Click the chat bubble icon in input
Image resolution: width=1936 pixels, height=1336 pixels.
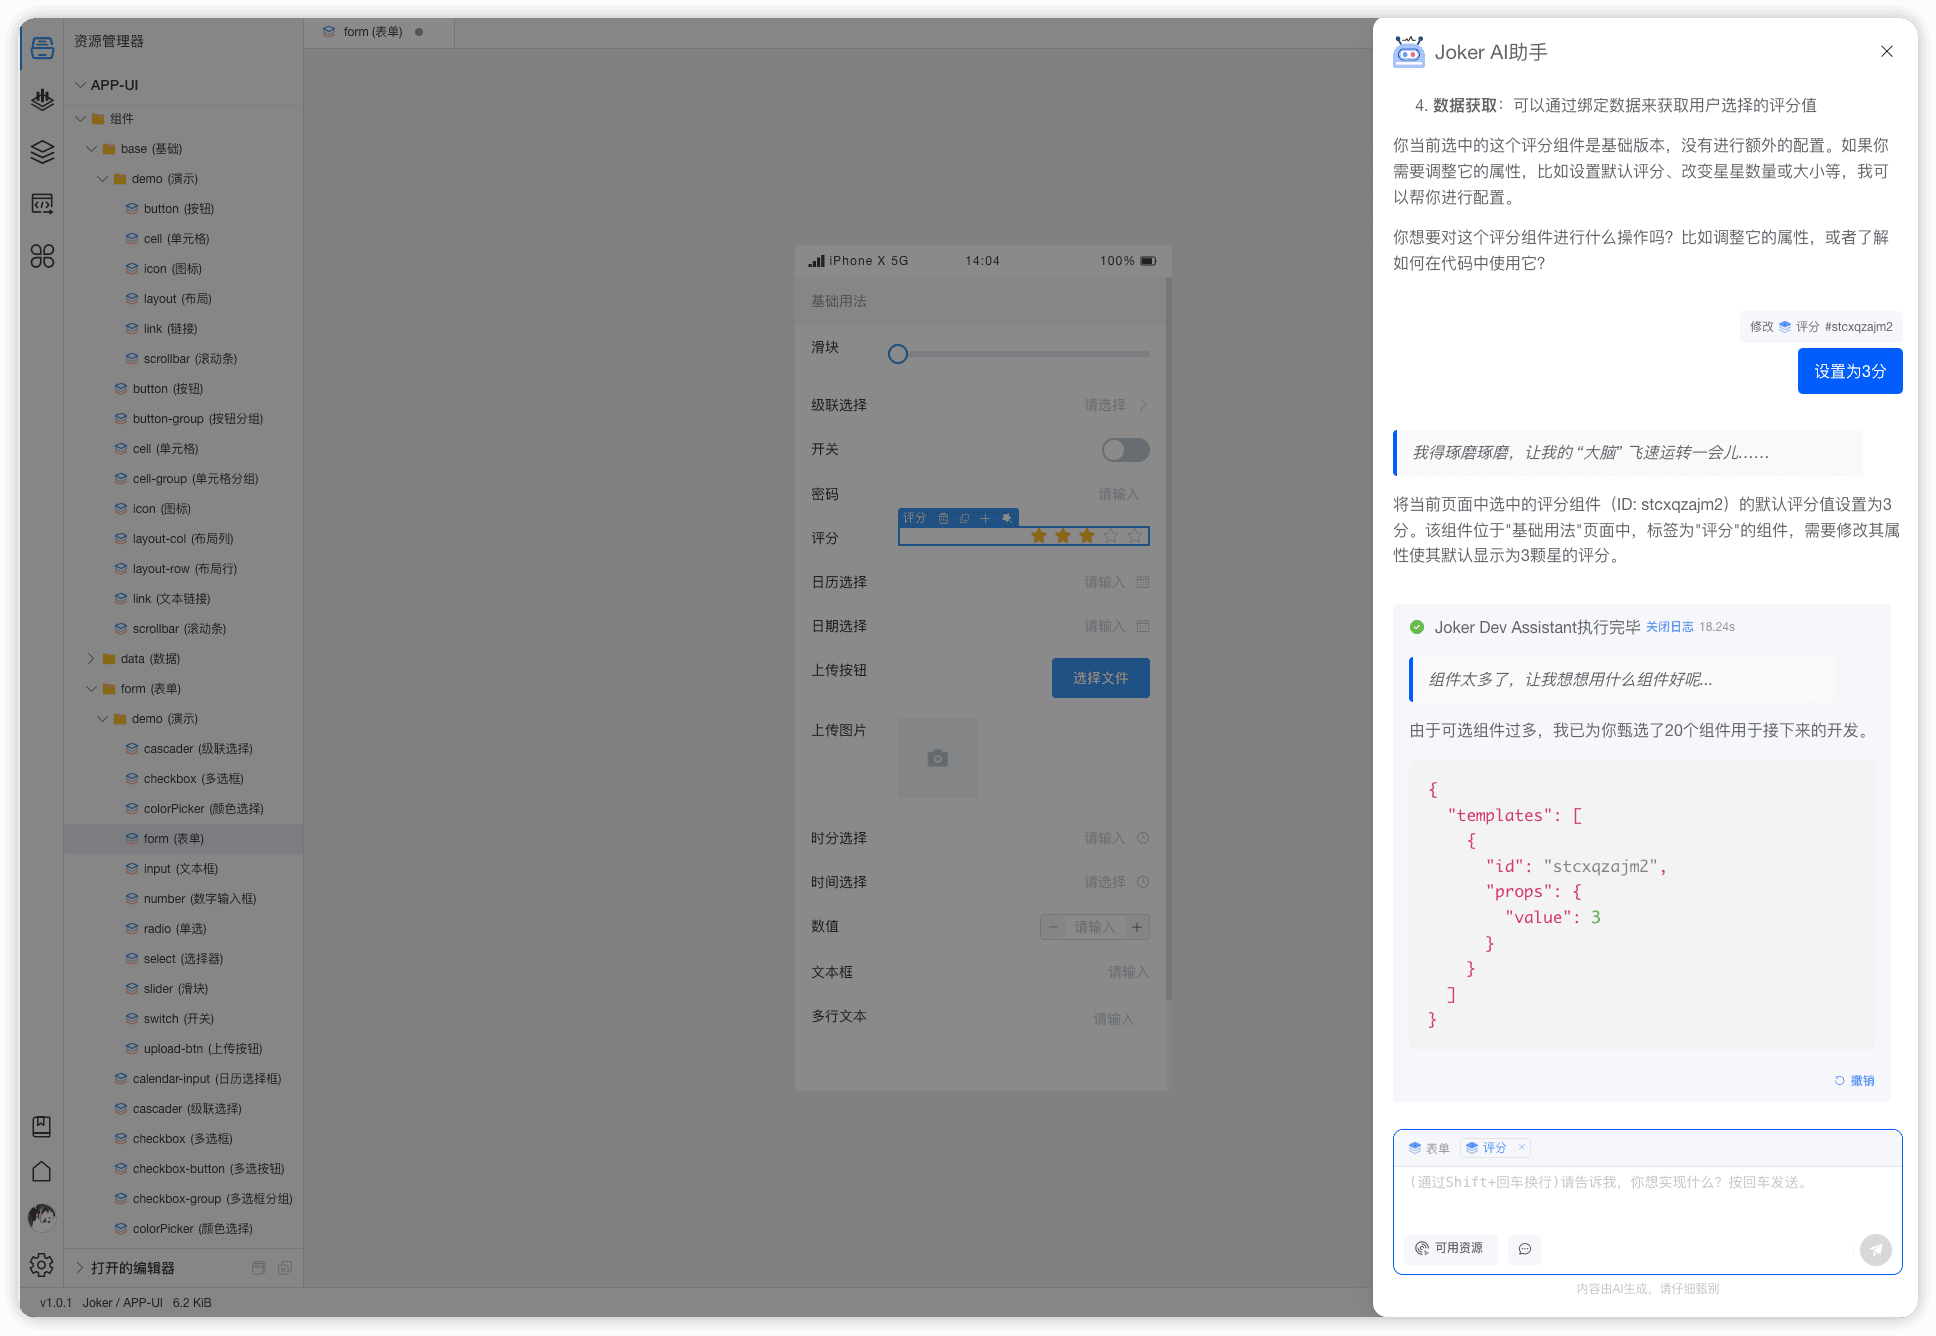pyautogui.click(x=1524, y=1249)
